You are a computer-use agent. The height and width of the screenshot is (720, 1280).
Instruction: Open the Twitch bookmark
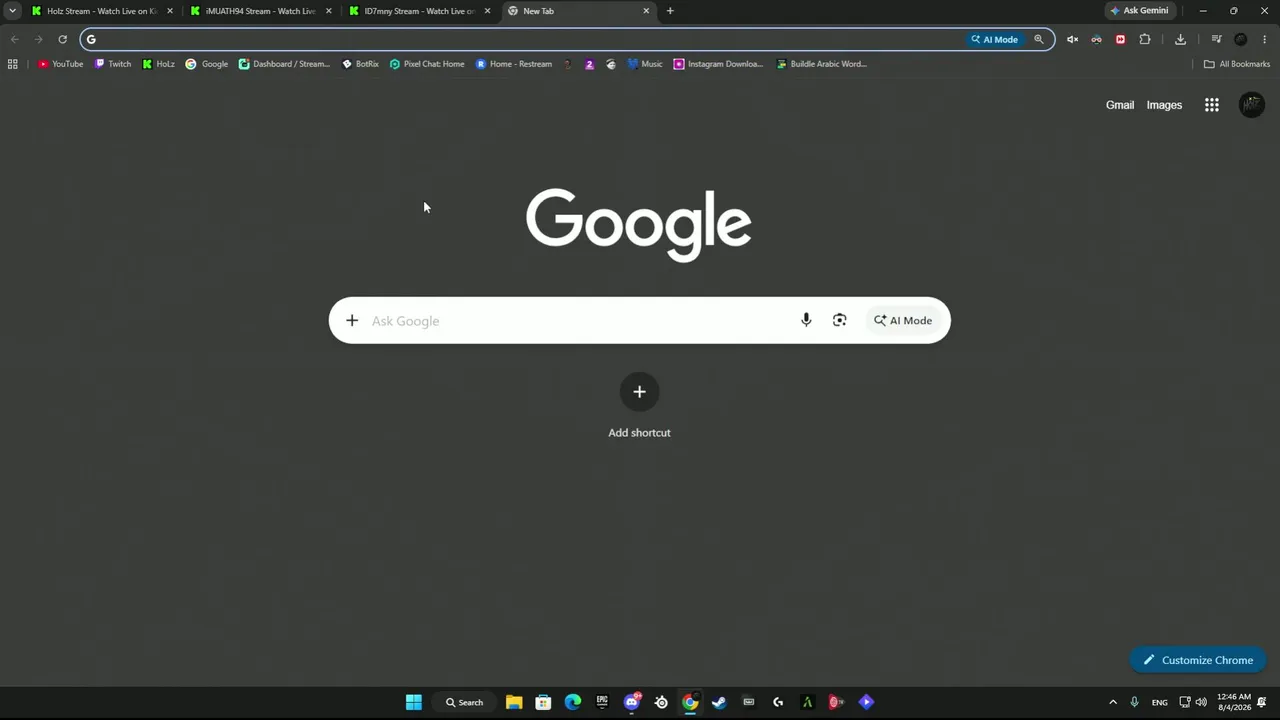point(113,64)
